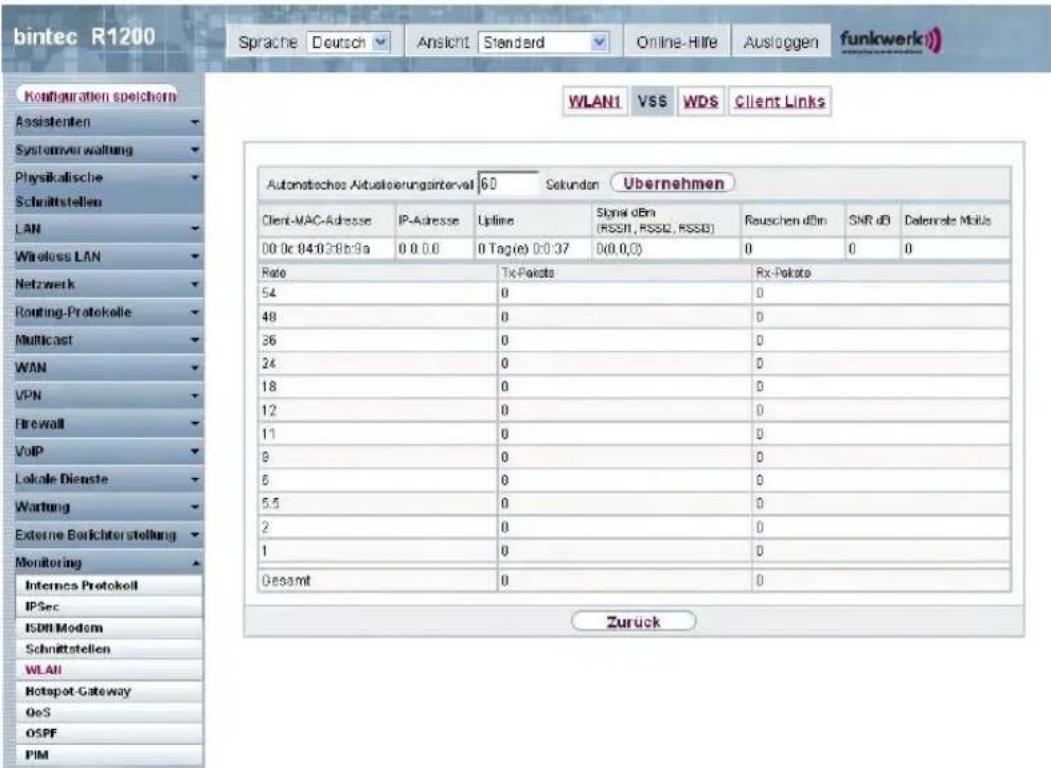Expand the Firewall menu
The height and width of the screenshot is (768, 1051).
[x=109, y=424]
